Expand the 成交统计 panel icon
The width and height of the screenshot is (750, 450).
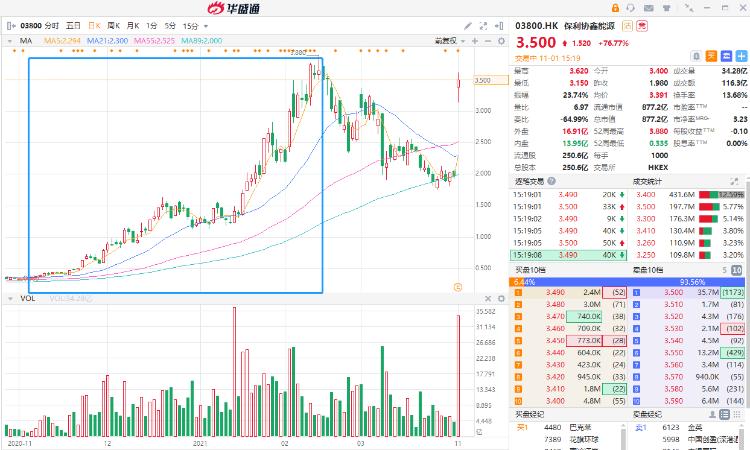point(734,181)
